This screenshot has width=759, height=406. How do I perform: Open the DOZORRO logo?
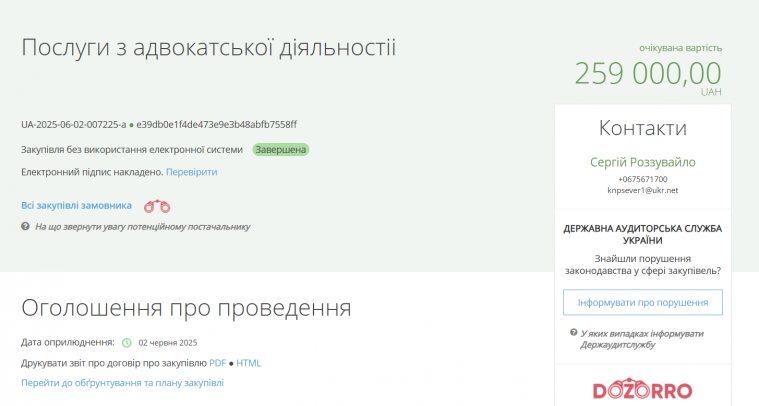[643, 390]
